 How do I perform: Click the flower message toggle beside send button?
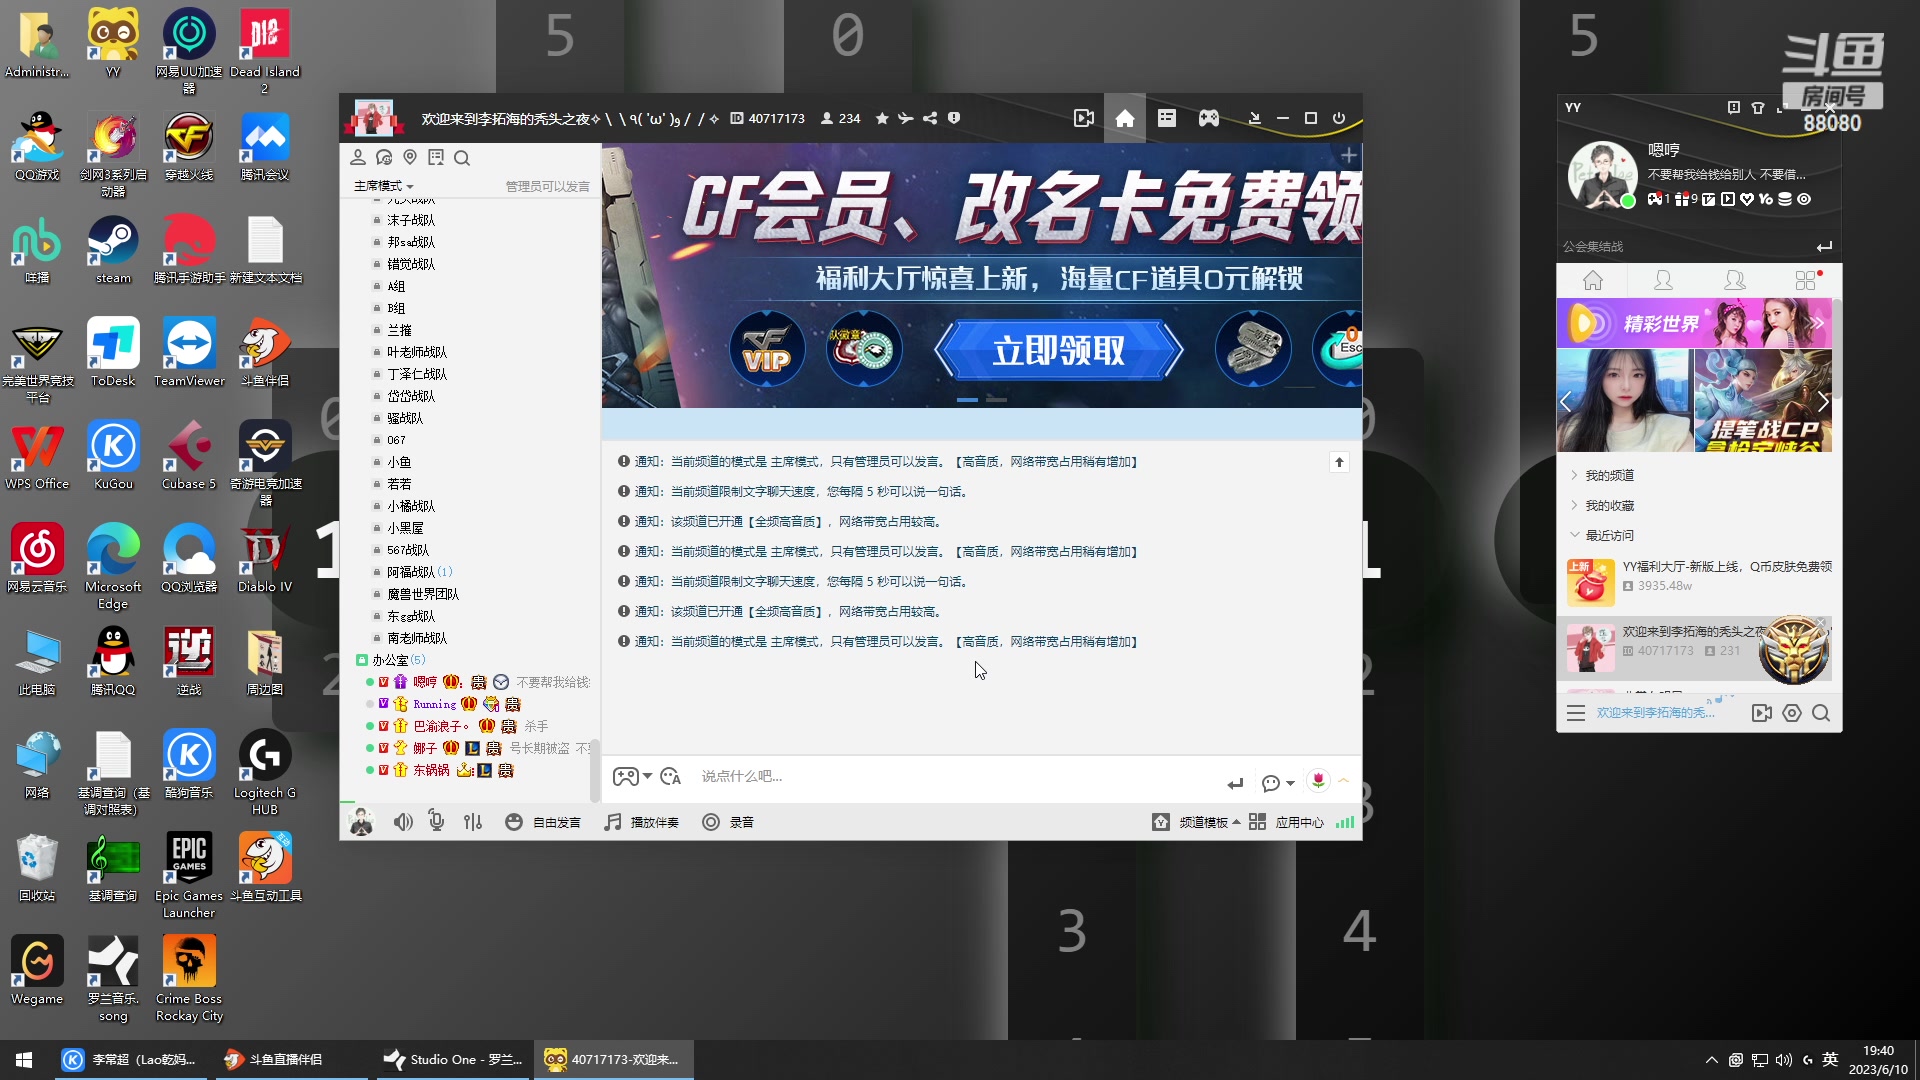click(x=1272, y=783)
